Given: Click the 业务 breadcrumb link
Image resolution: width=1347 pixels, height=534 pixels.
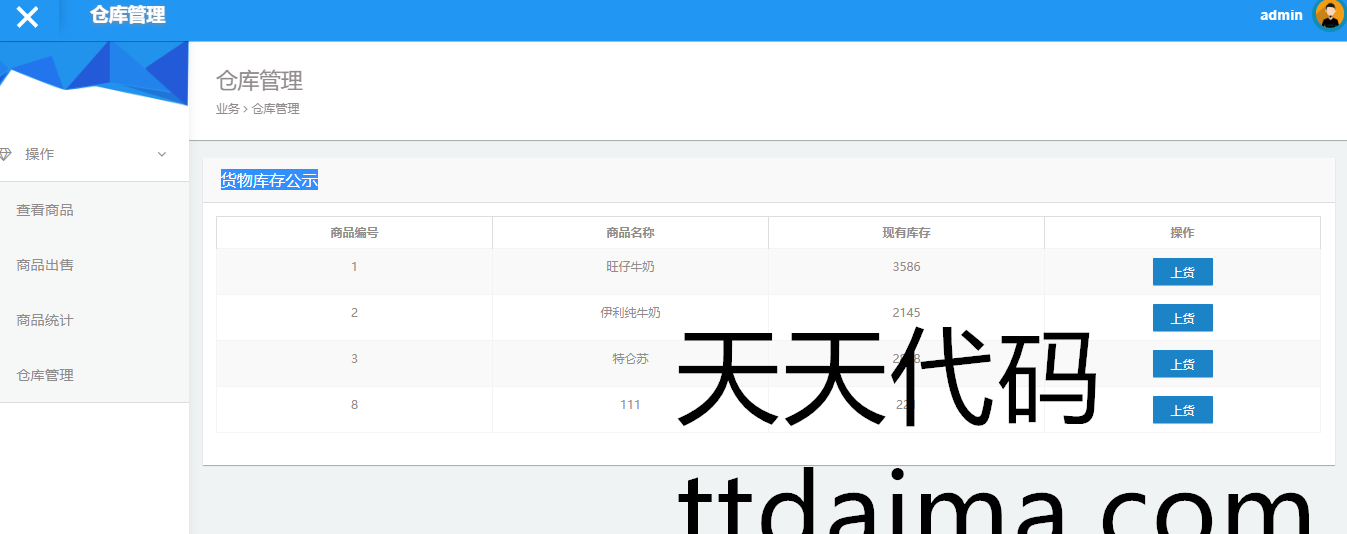Looking at the screenshot, I should [x=227, y=109].
